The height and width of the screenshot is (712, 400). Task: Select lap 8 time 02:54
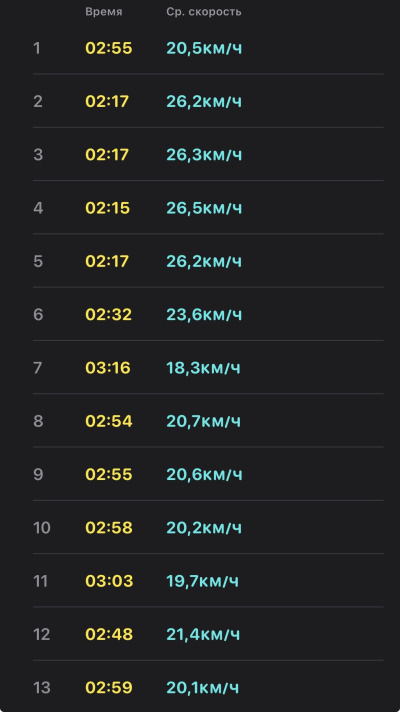109,421
